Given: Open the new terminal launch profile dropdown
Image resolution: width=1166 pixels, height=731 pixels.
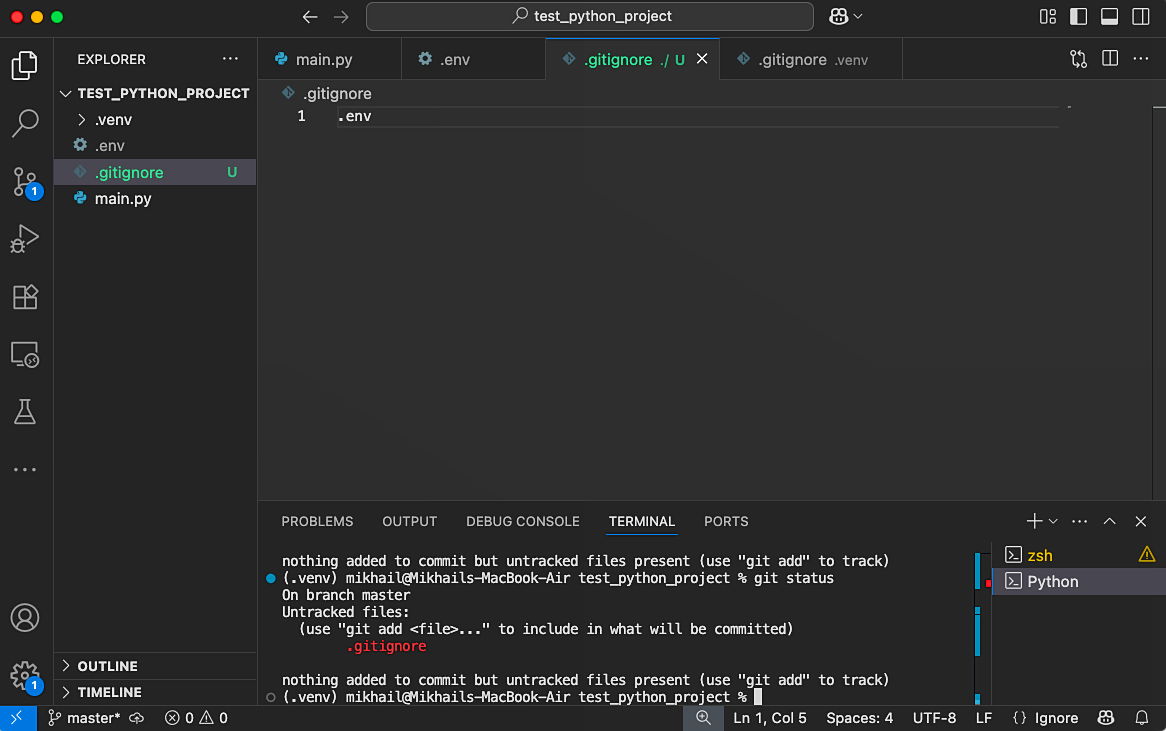Looking at the screenshot, I should pos(1053,522).
